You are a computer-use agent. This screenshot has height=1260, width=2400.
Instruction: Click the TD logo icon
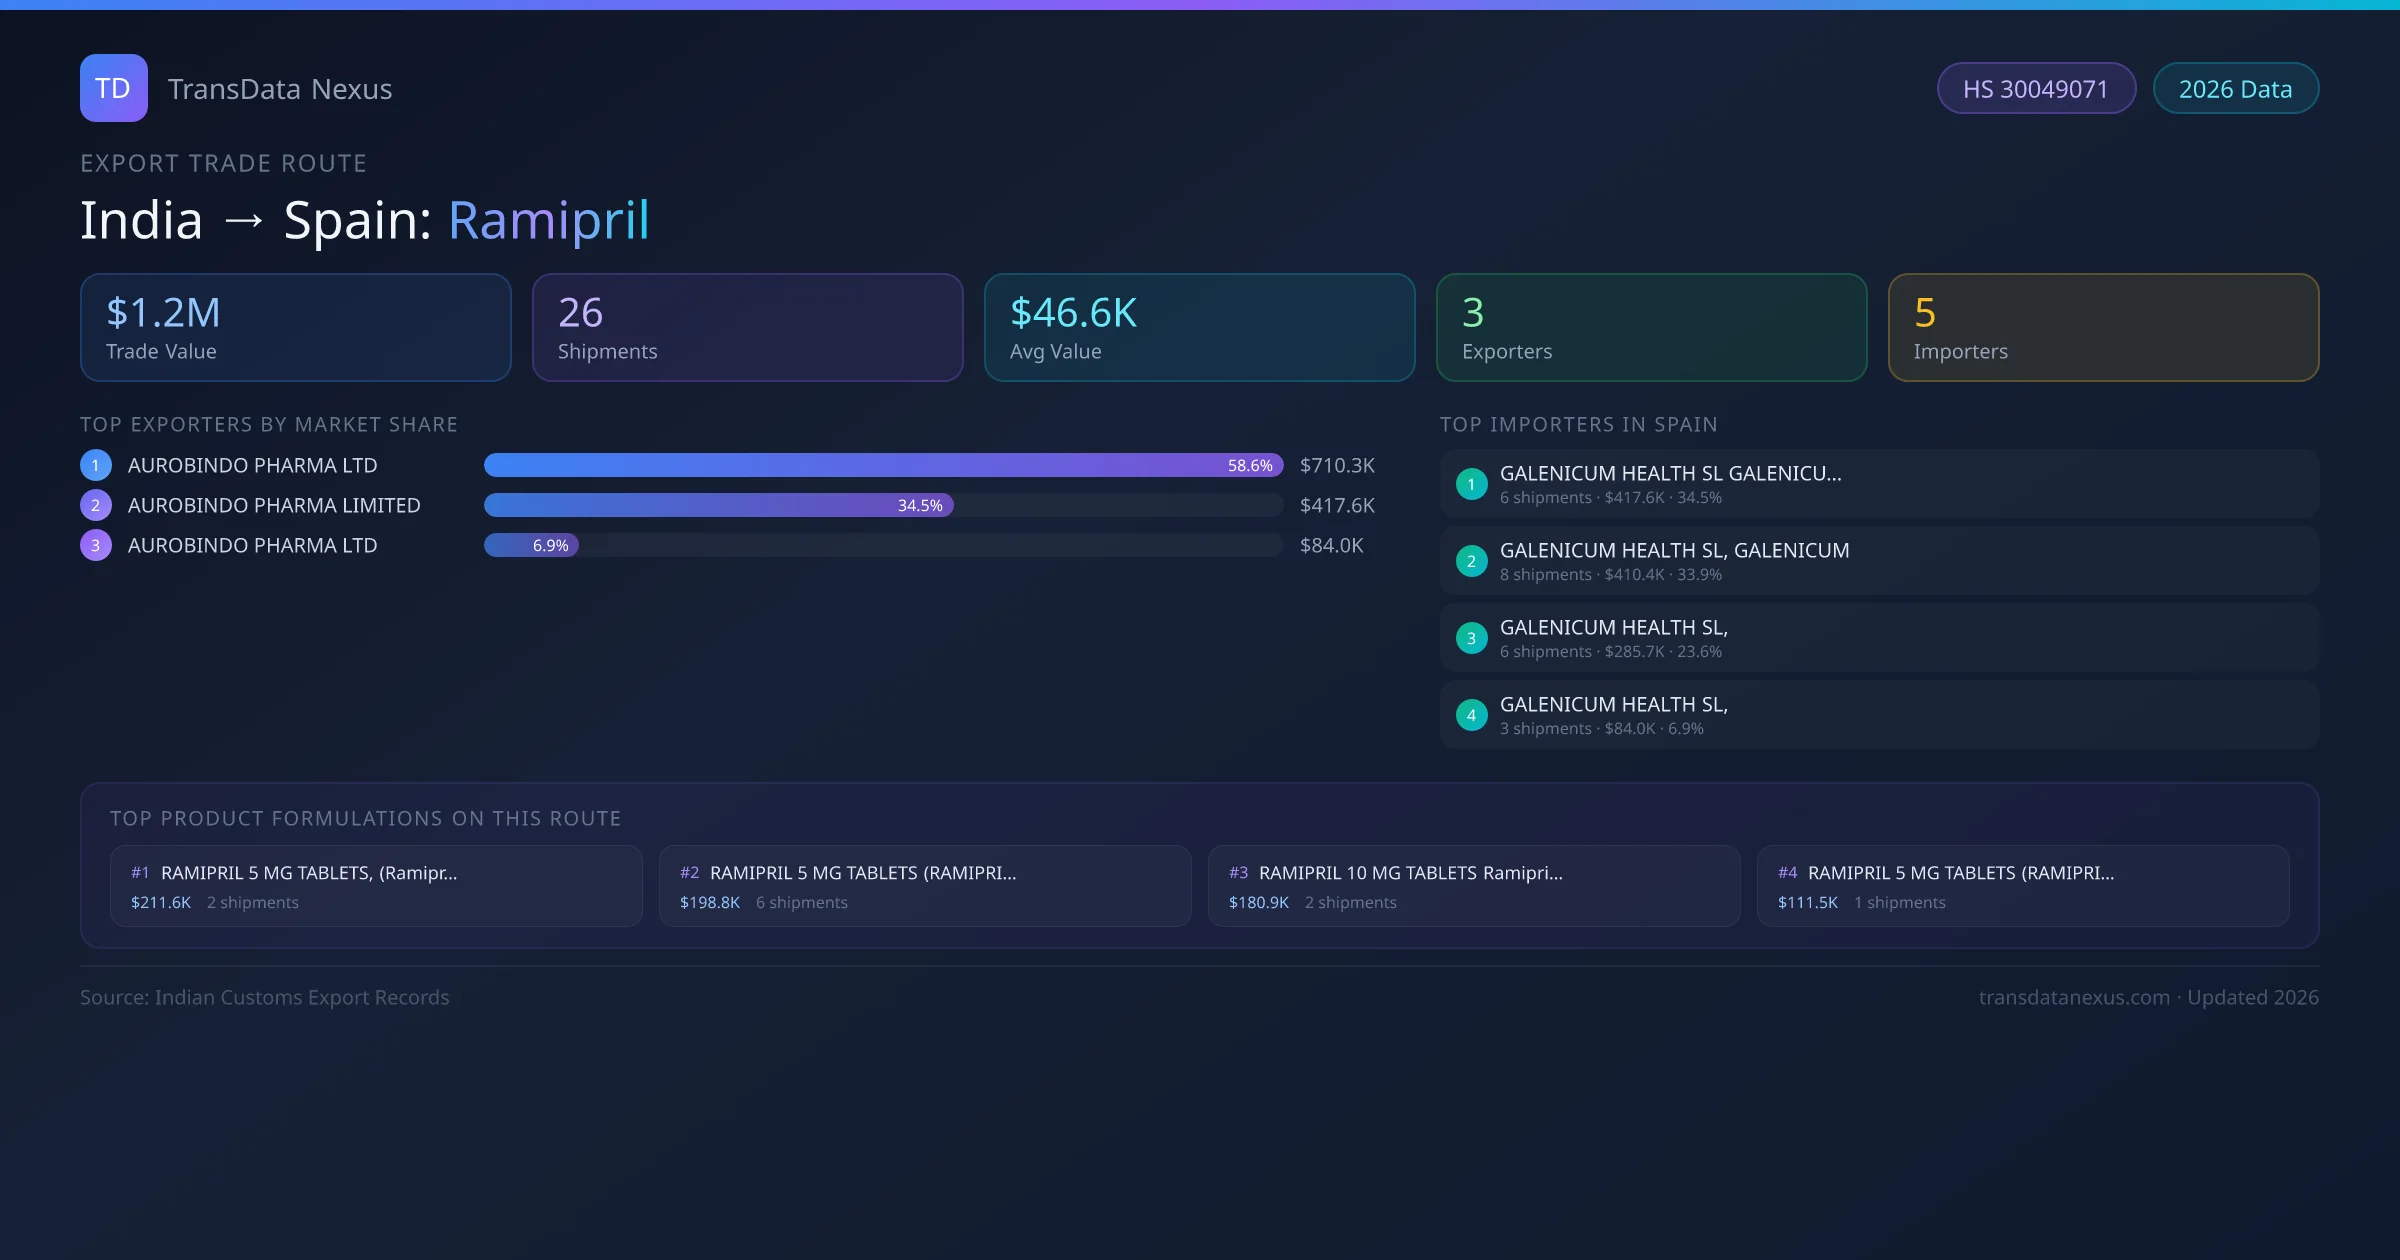coord(113,88)
